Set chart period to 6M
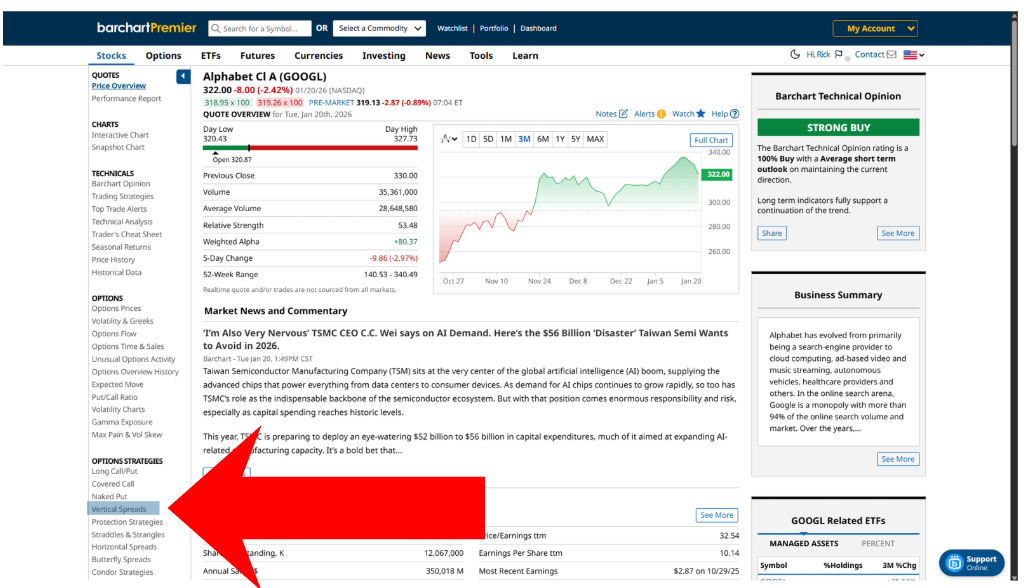1024x588 pixels. pos(543,139)
